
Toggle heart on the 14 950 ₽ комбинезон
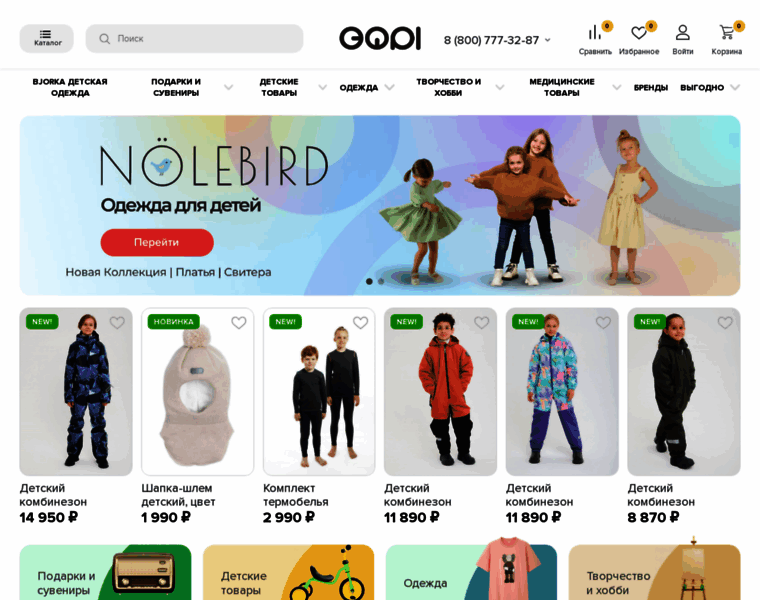(x=117, y=322)
